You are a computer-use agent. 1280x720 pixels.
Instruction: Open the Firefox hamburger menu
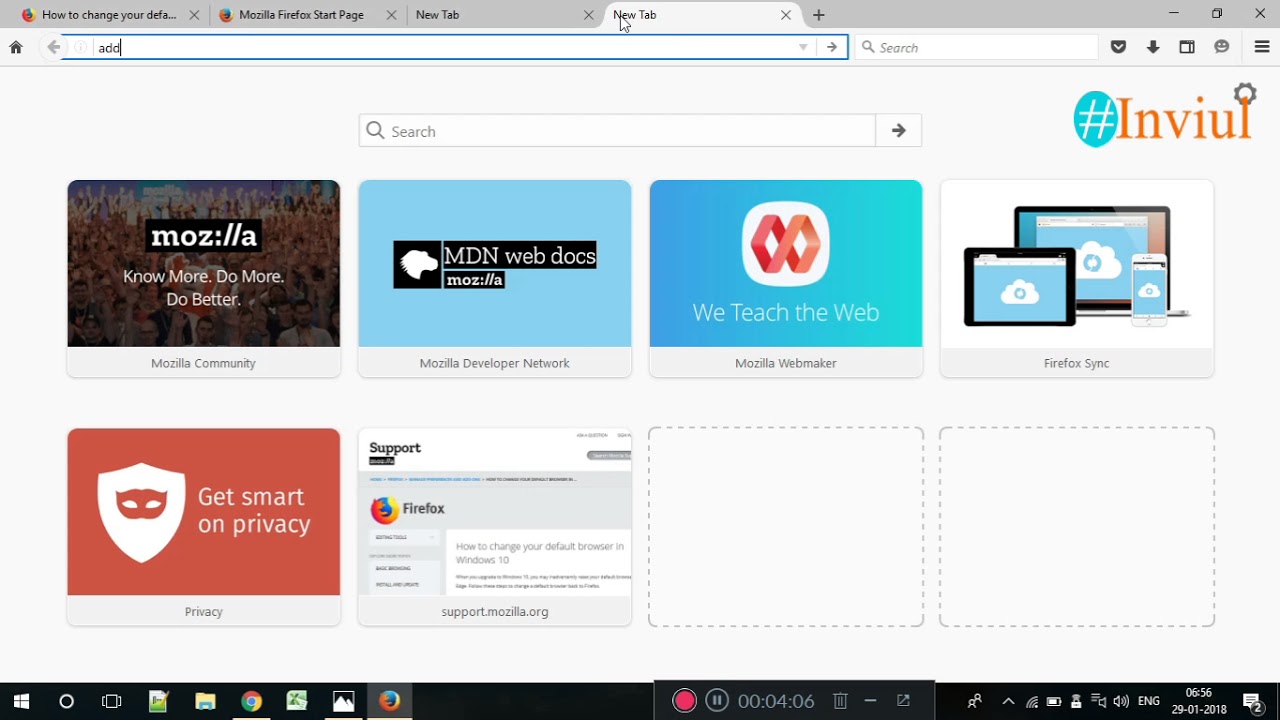1262,47
